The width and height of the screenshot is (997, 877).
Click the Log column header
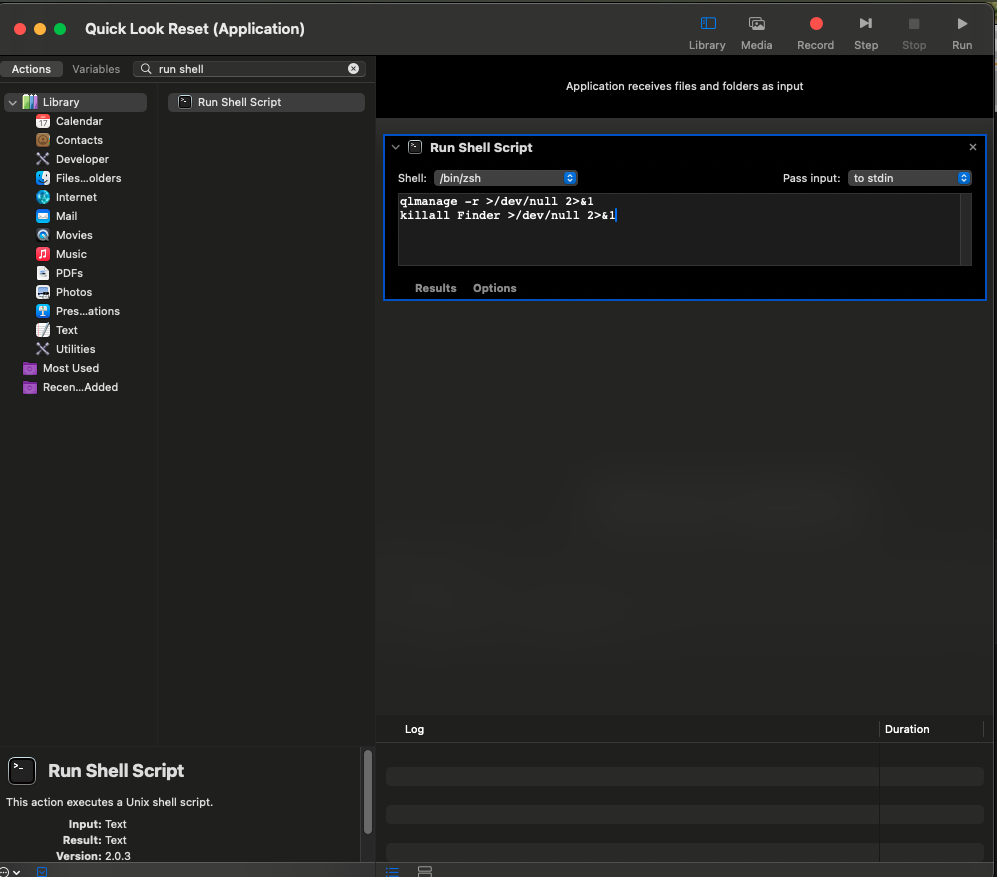coord(415,729)
